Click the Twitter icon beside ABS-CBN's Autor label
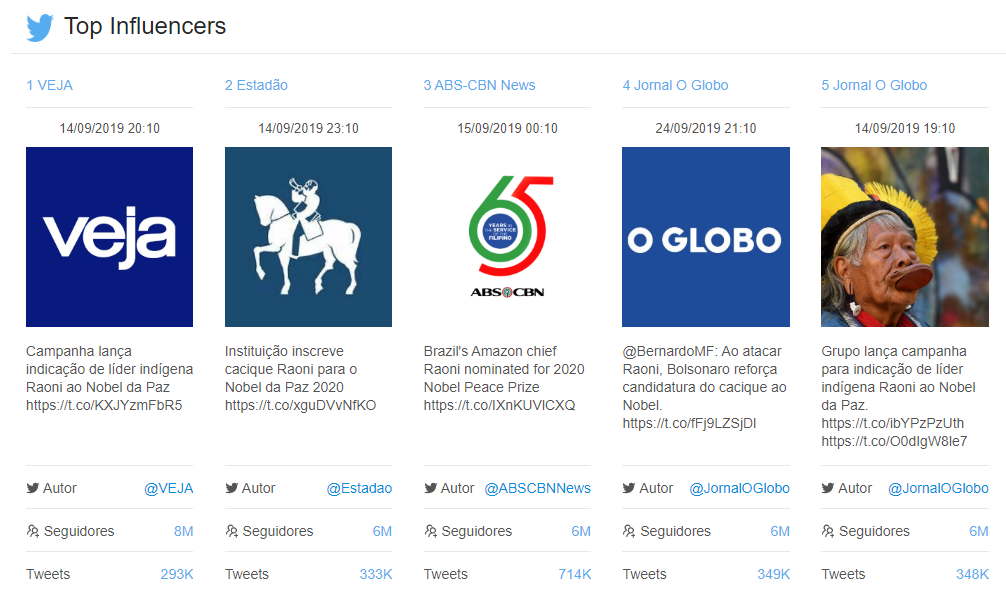 point(430,488)
